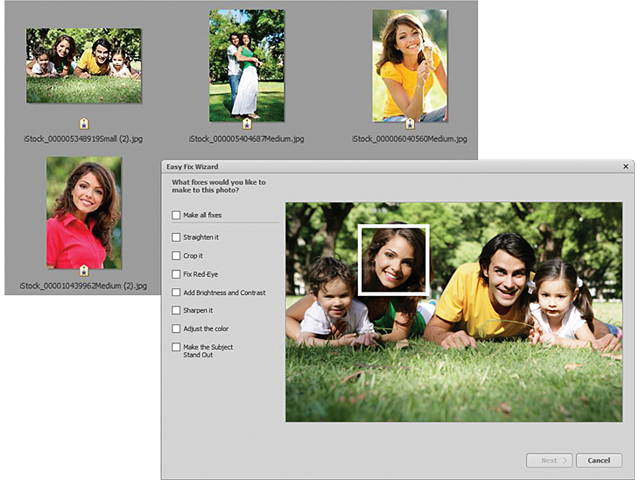Screen dimensions: 640x480
Task: Click filename iStock_000005404687Medium.jpg
Action: tap(246, 139)
